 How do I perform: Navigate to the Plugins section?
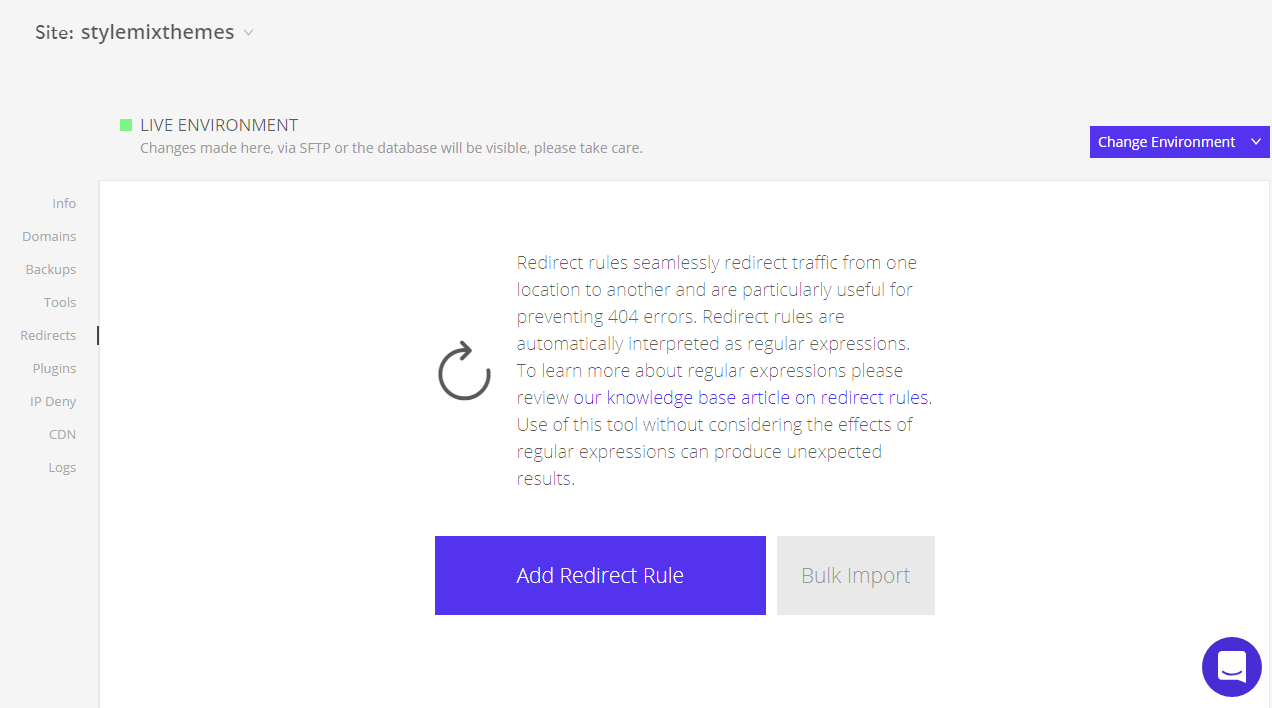click(54, 368)
